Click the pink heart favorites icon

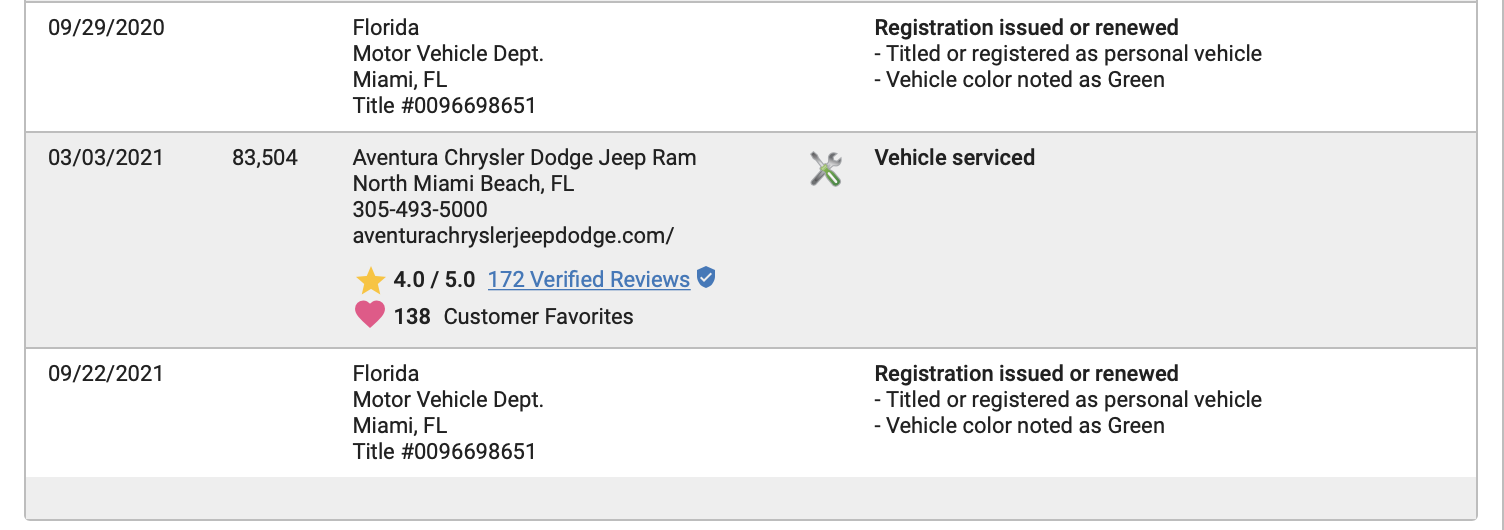[x=370, y=316]
